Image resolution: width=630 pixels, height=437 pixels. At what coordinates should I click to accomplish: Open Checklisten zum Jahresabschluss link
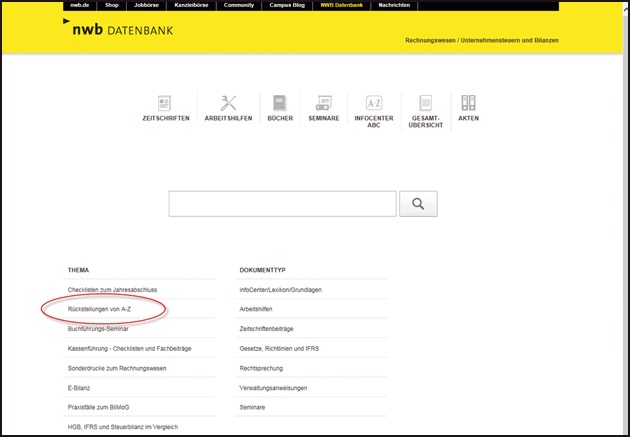(x=112, y=289)
